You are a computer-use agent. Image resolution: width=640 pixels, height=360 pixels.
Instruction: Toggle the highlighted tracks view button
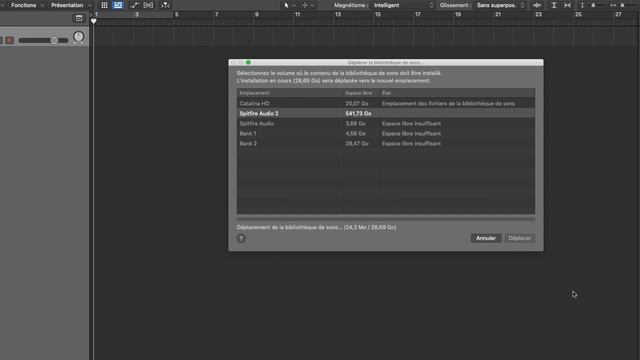pyautogui.click(x=118, y=5)
